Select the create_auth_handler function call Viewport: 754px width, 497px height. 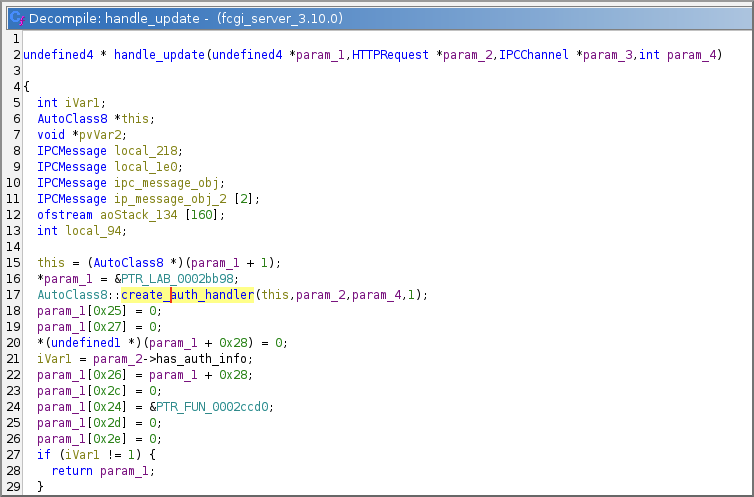tap(188, 295)
